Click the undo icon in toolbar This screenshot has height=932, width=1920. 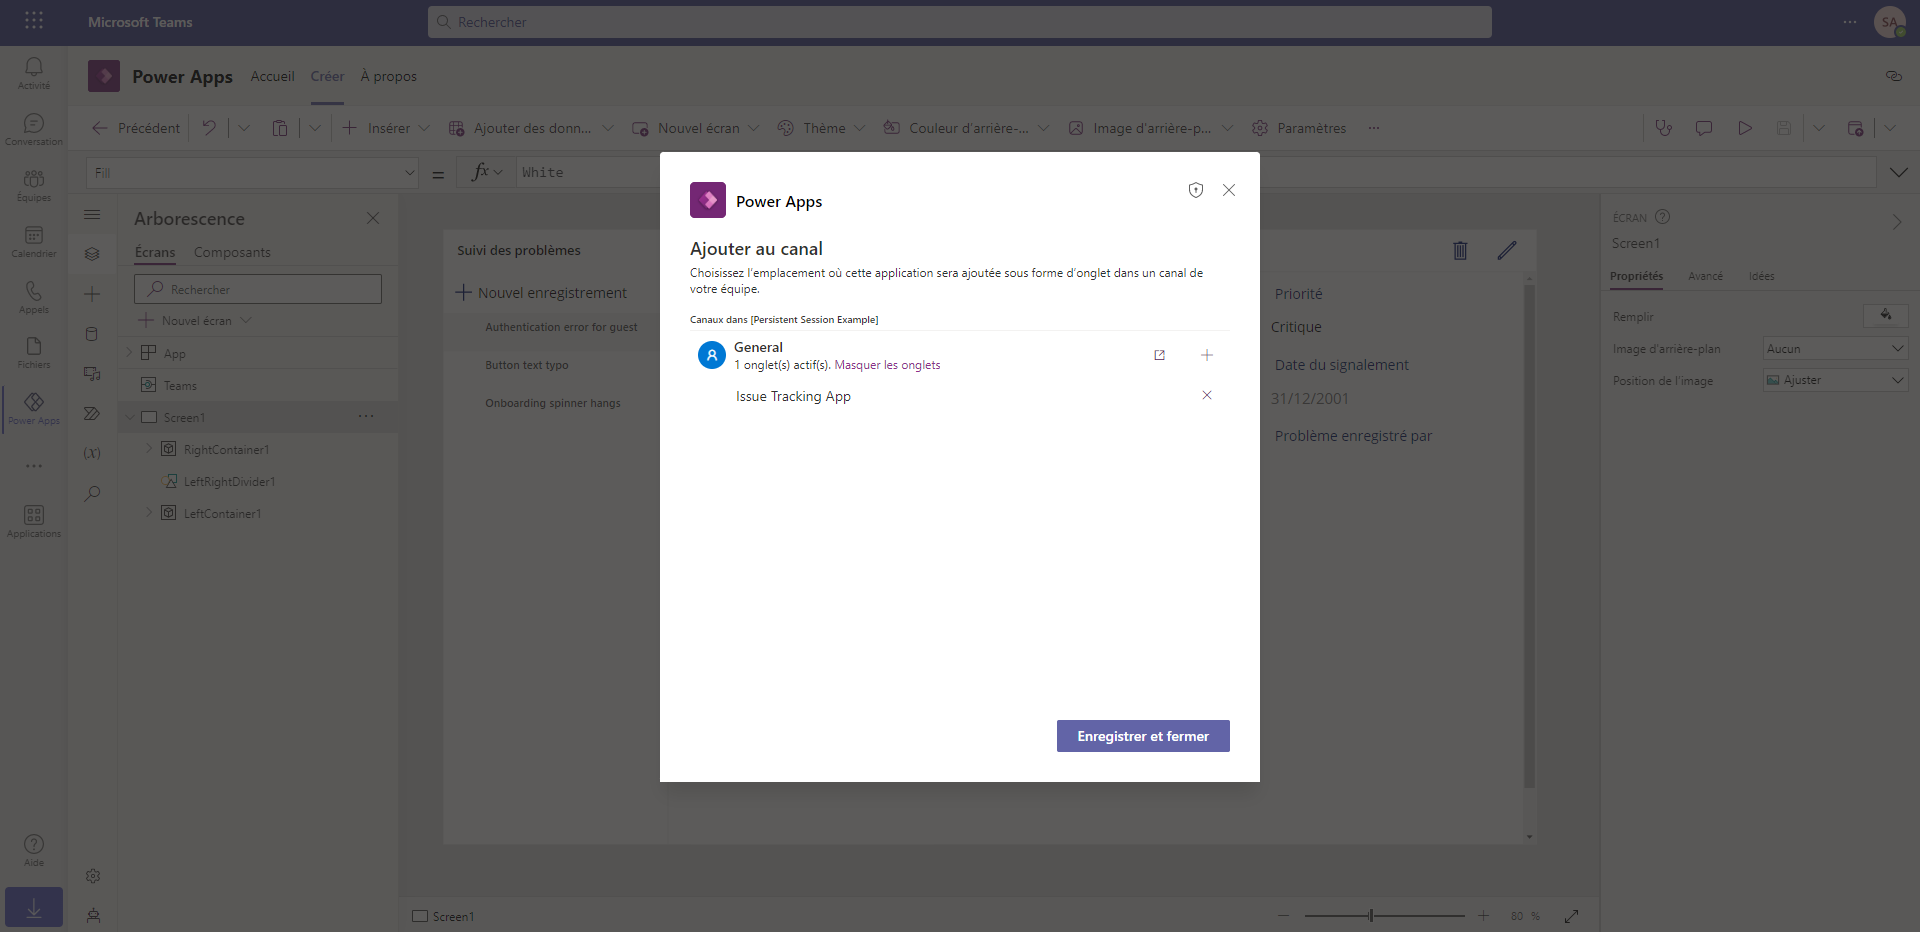pos(209,128)
